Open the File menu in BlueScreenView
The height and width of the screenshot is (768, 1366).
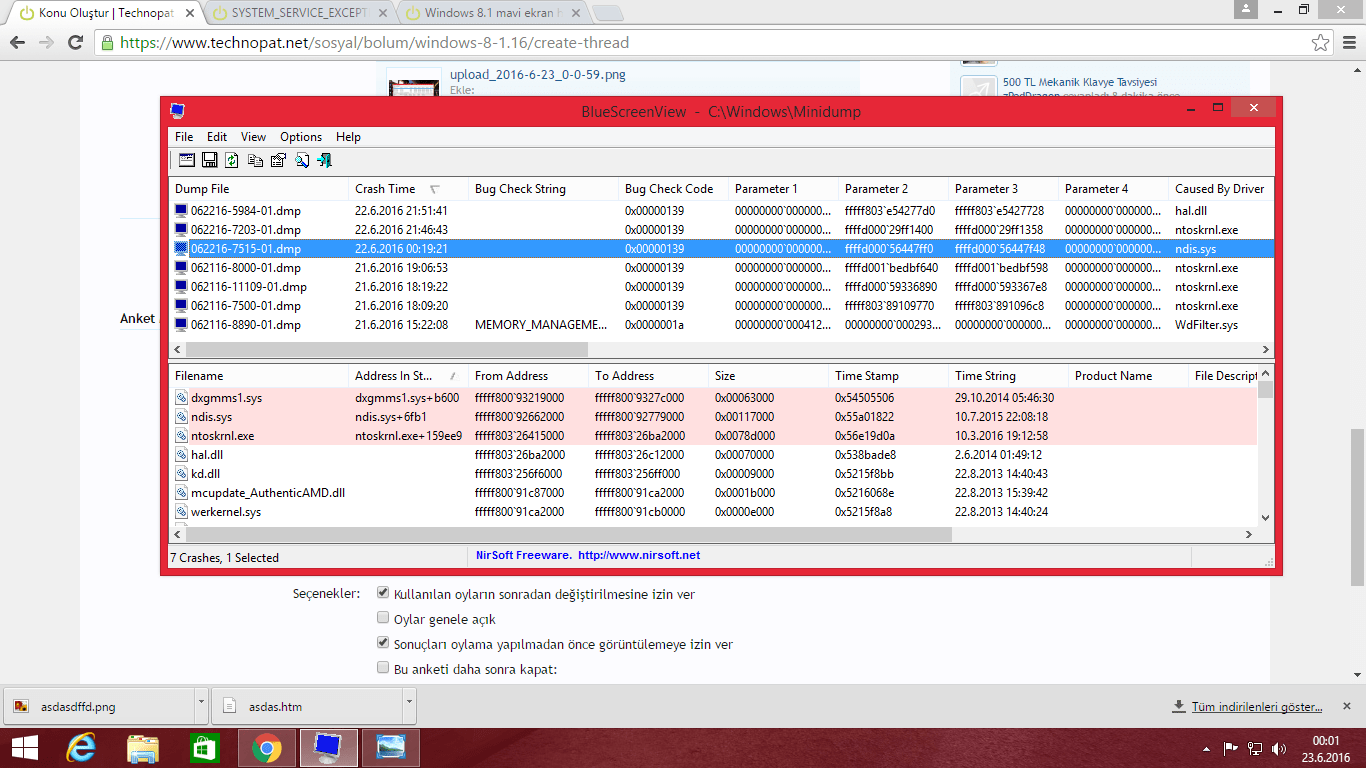(184, 137)
